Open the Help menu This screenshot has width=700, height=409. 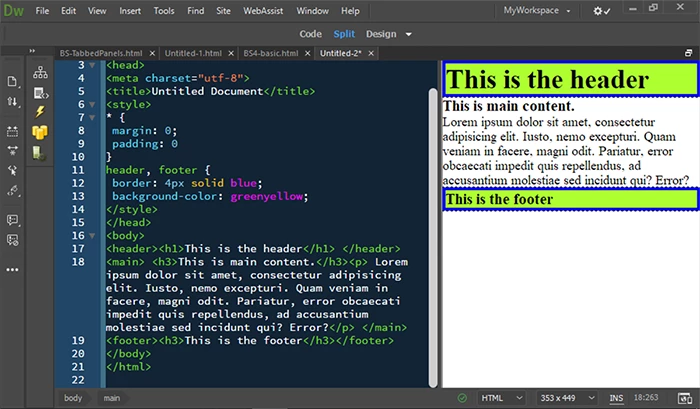click(x=350, y=11)
